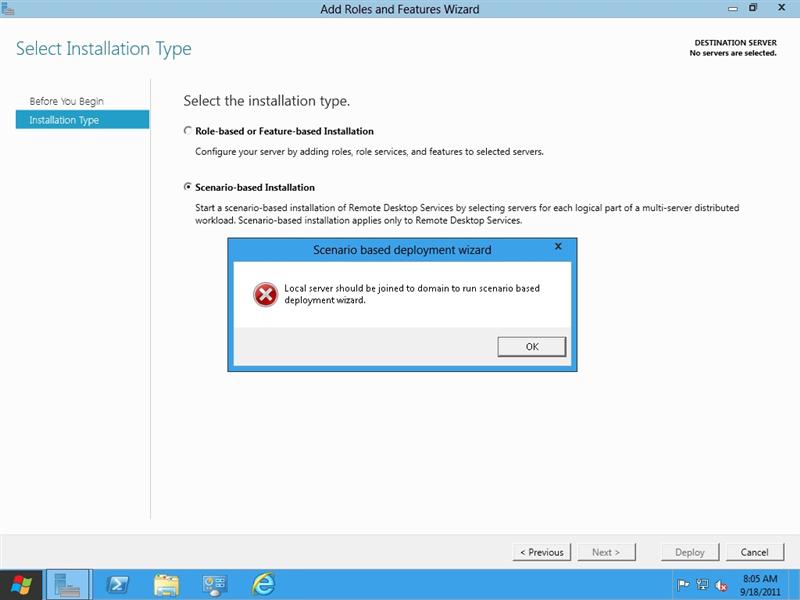Click the 'No servers are selected.' text

point(733,53)
